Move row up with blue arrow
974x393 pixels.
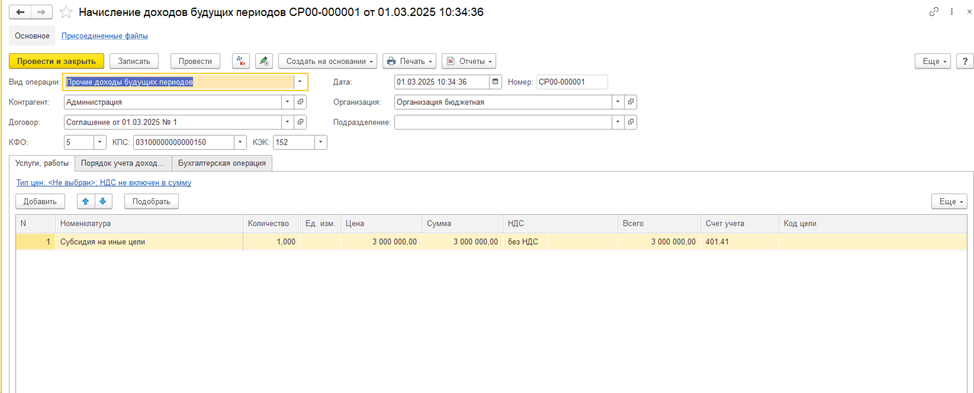86,201
